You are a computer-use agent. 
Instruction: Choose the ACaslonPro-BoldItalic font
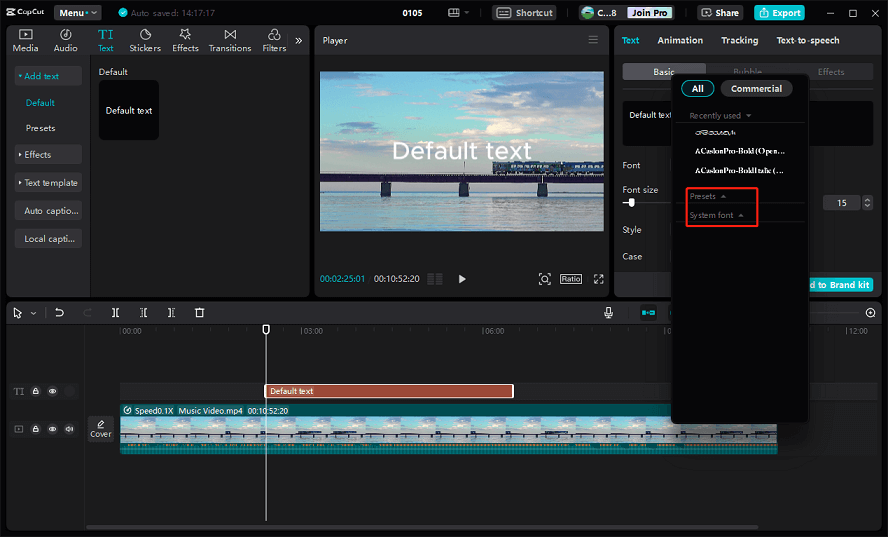(740, 171)
